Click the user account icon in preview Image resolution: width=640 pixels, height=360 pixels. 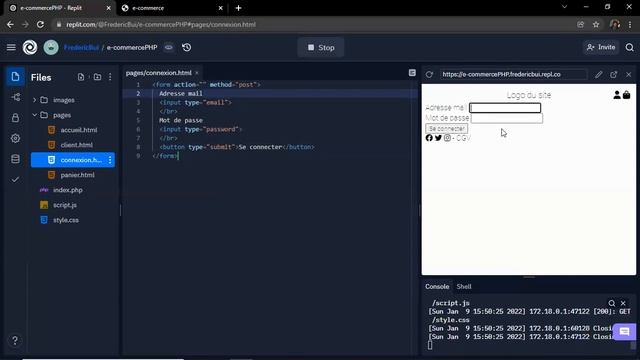point(617,95)
